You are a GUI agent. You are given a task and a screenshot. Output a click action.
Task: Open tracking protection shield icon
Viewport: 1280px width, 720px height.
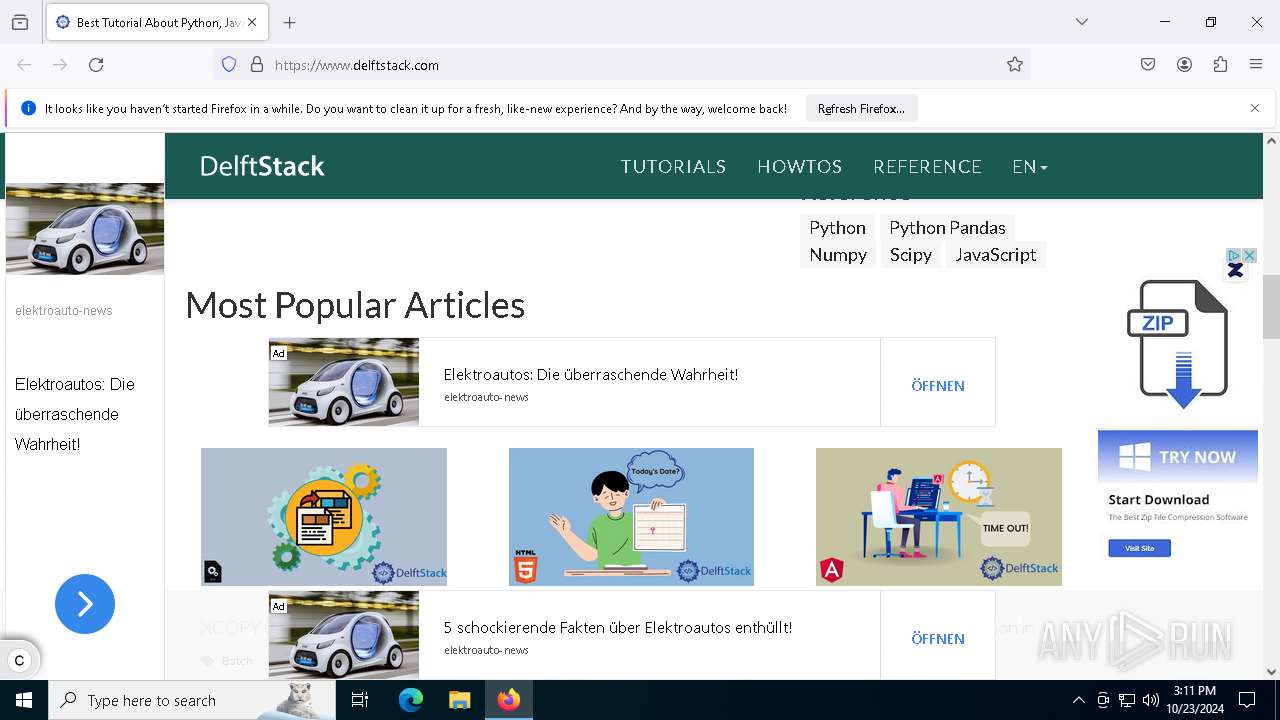point(229,65)
